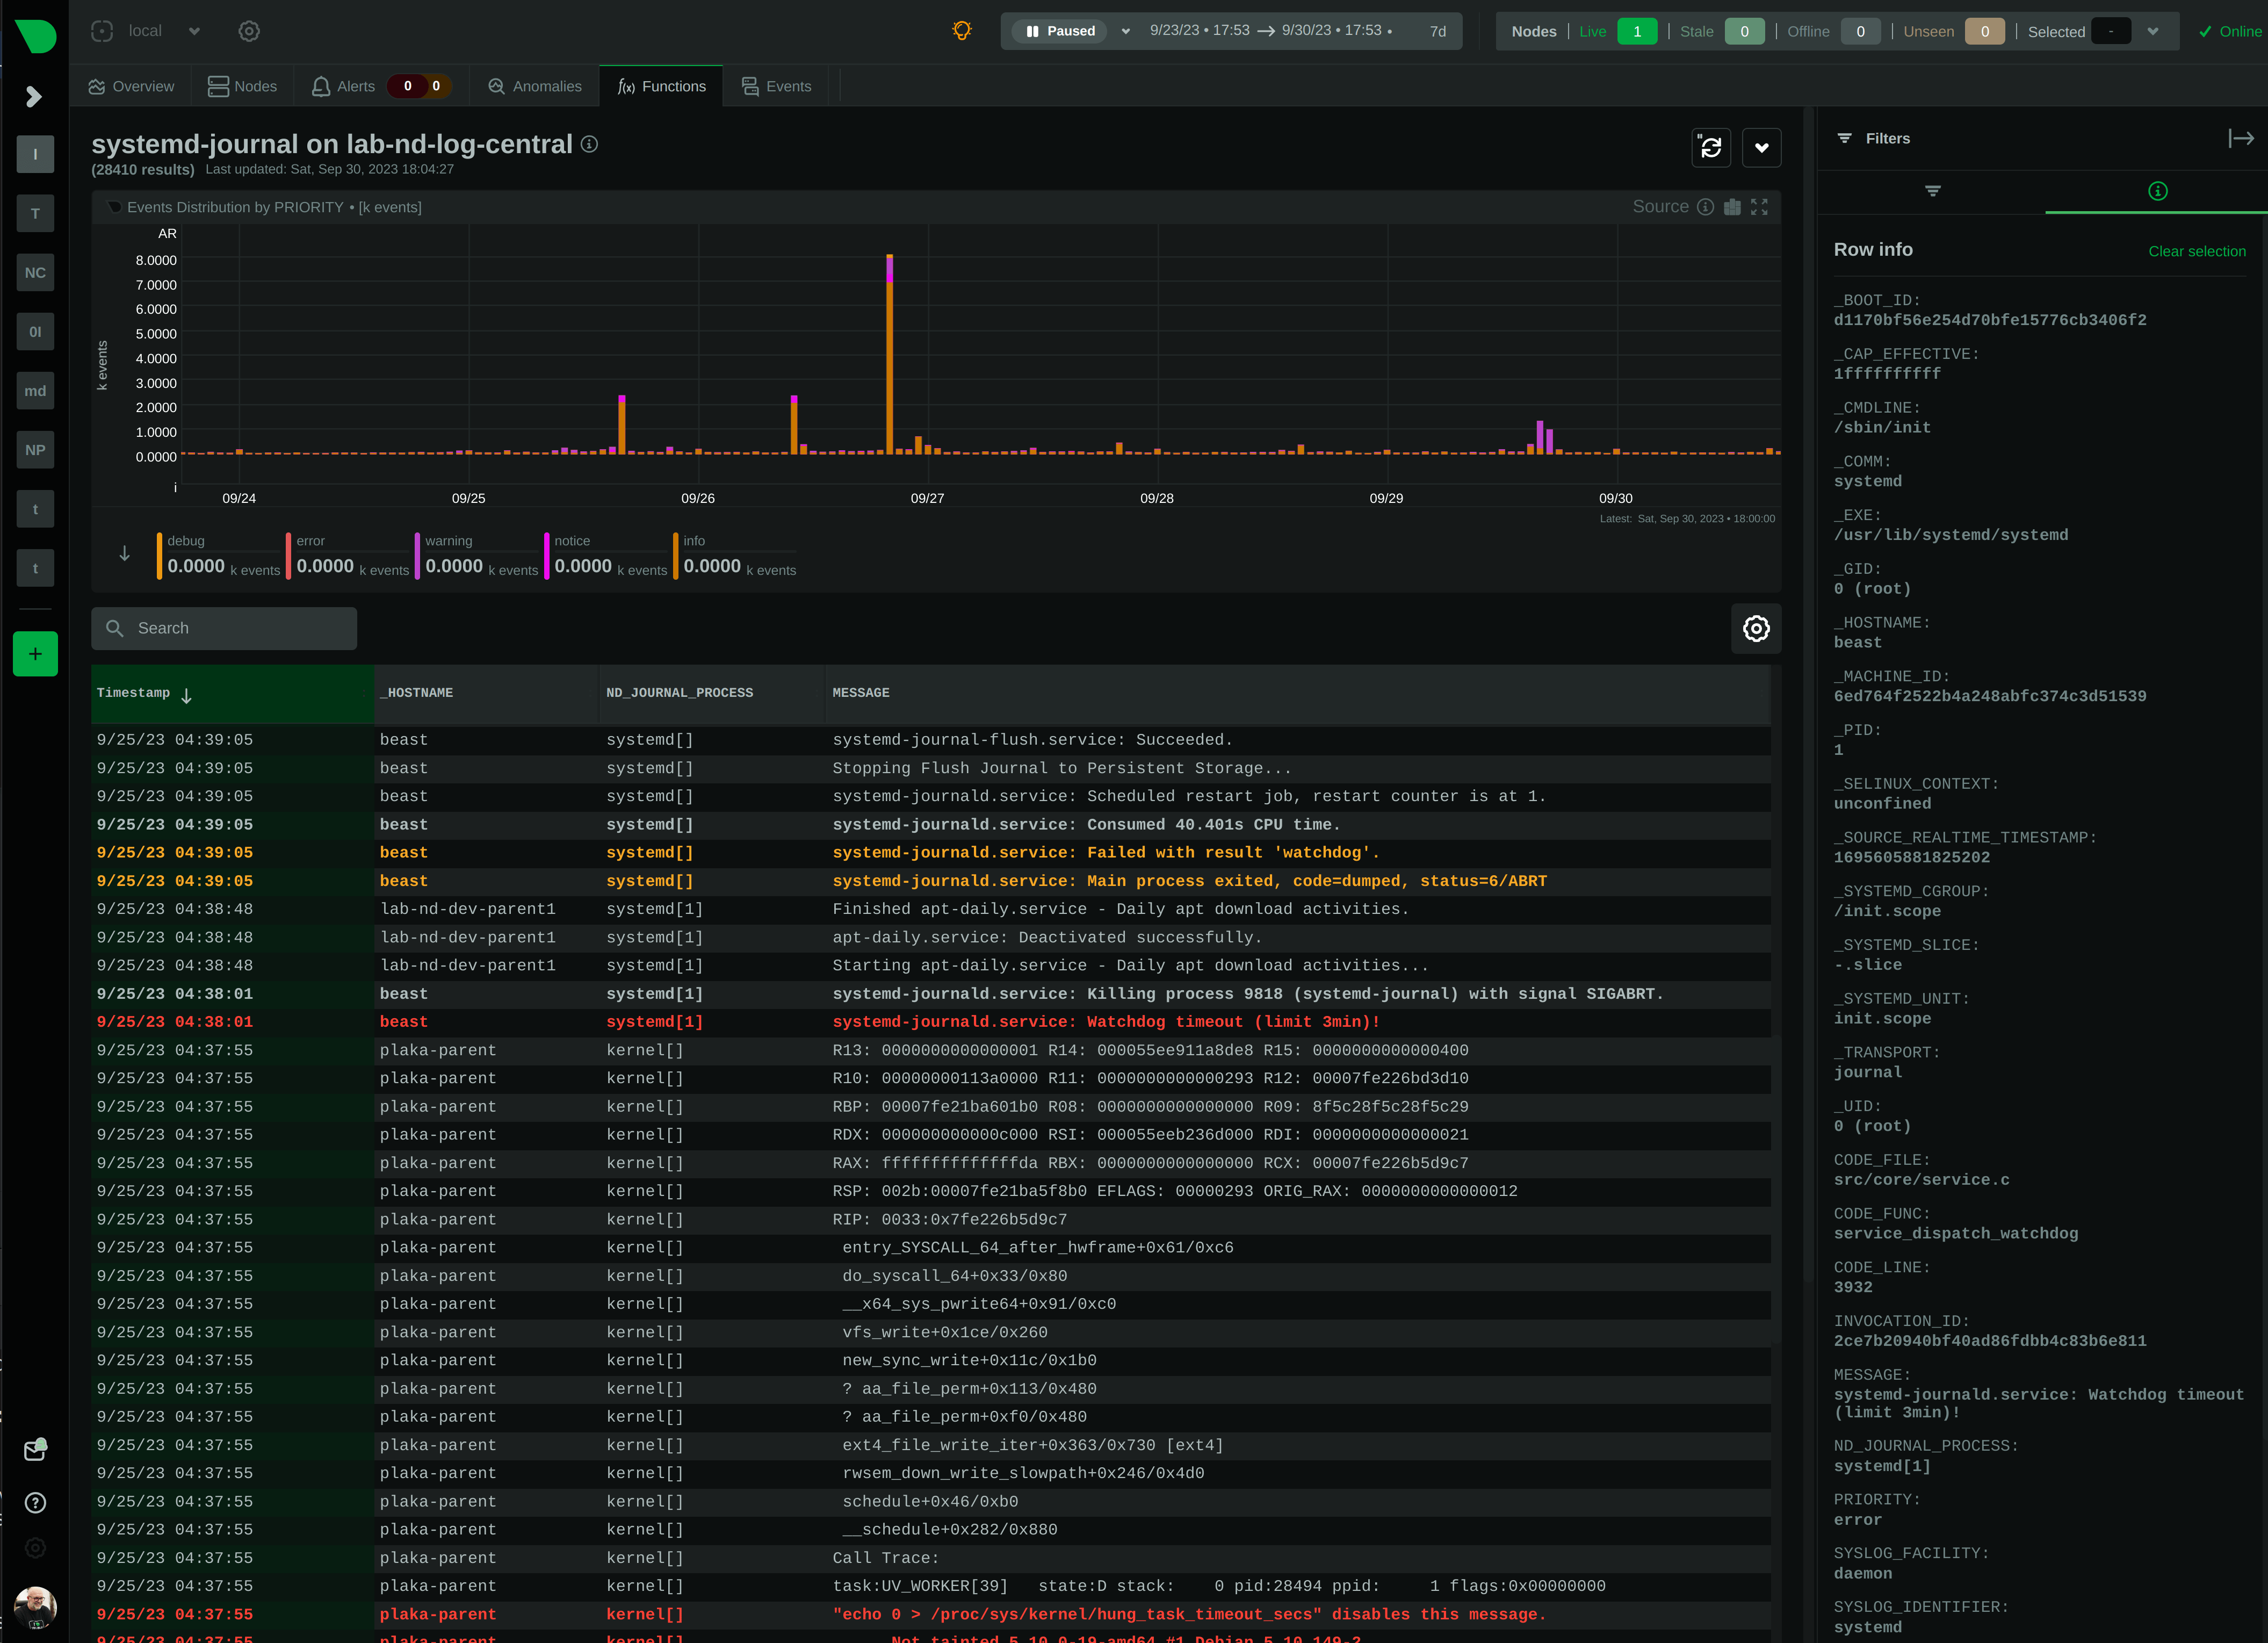Open the chart type picker on Events Distribution
The width and height of the screenshot is (2268, 1643).
[x=1733, y=207]
